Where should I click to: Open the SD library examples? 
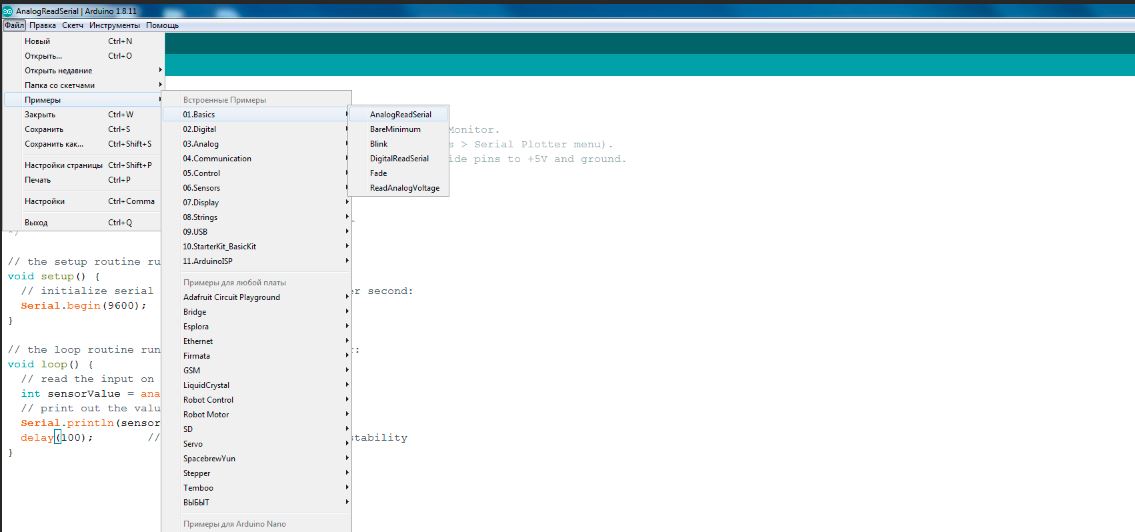coord(256,429)
